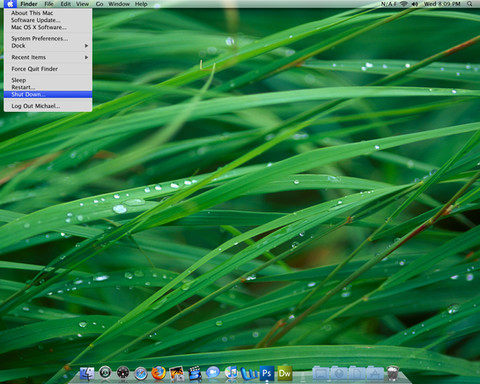This screenshot has width=480, height=384.
Task: Click the highlighted Shut Down... entry
Action: coord(48,94)
